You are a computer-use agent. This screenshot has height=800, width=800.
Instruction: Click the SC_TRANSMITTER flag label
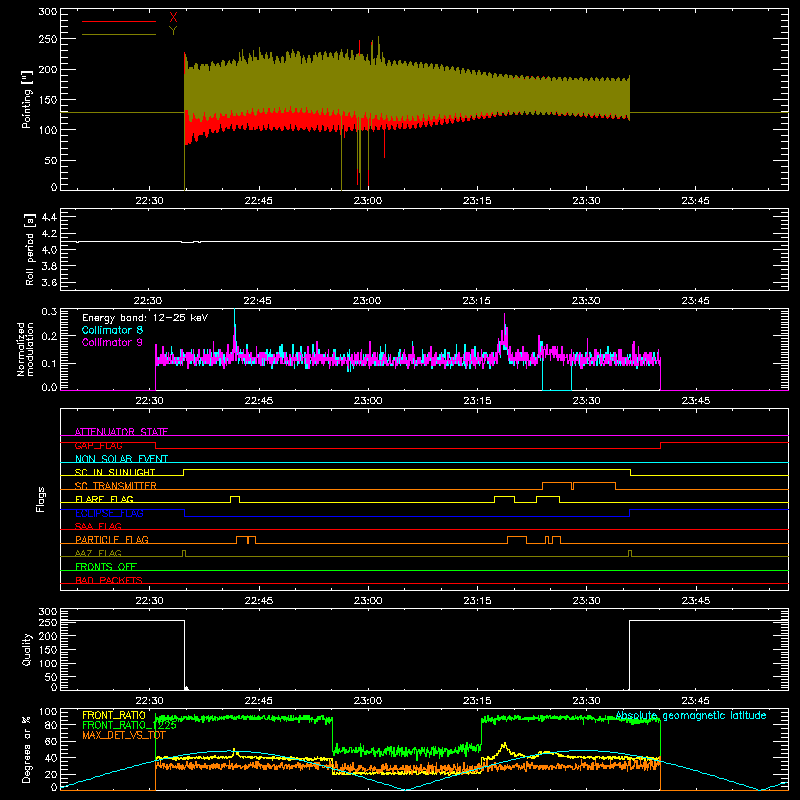tap(116, 485)
